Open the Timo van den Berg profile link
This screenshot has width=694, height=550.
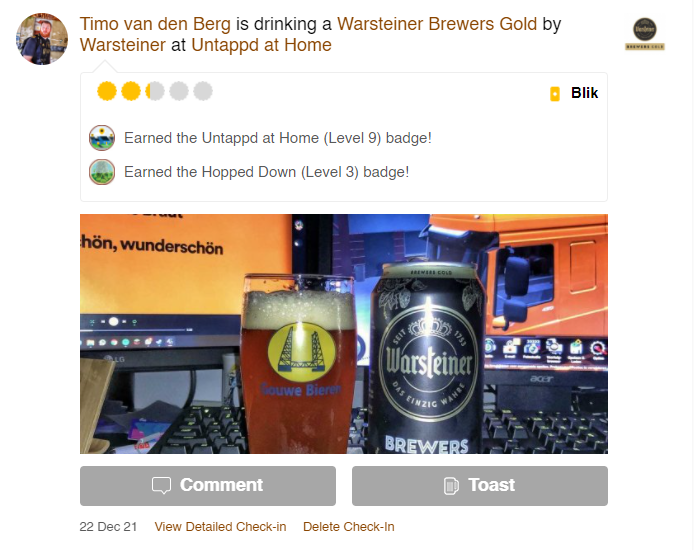pyautogui.click(x=155, y=24)
